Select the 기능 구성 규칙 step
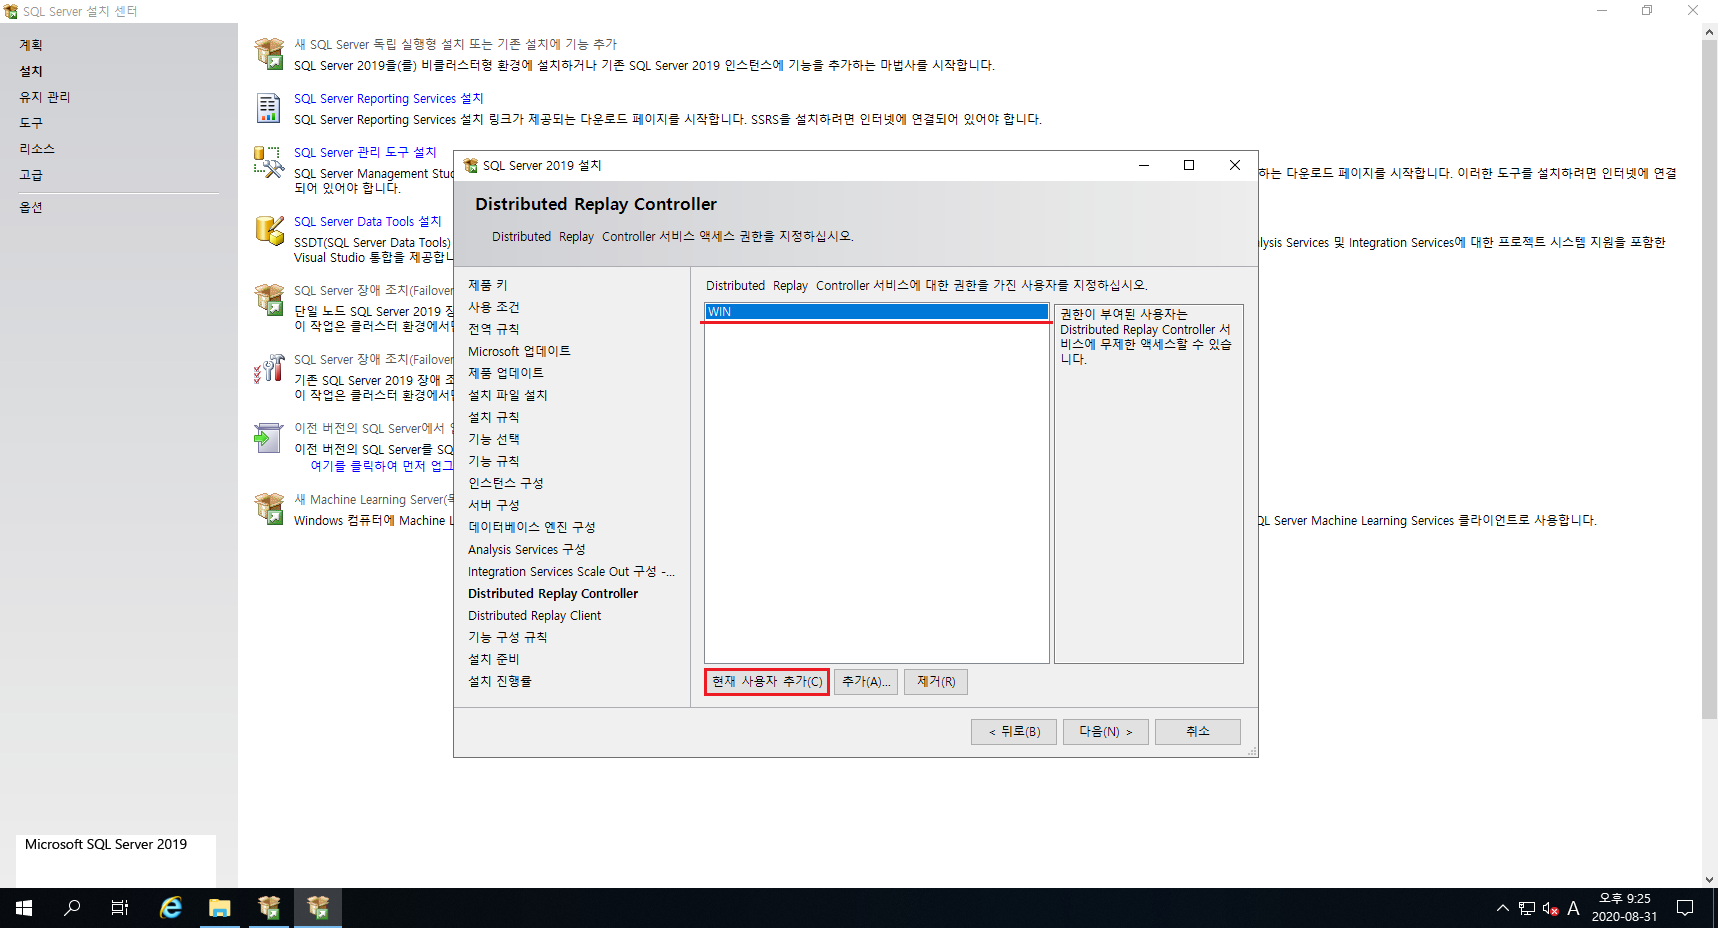Viewport: 1718px width, 928px height. [x=508, y=637]
